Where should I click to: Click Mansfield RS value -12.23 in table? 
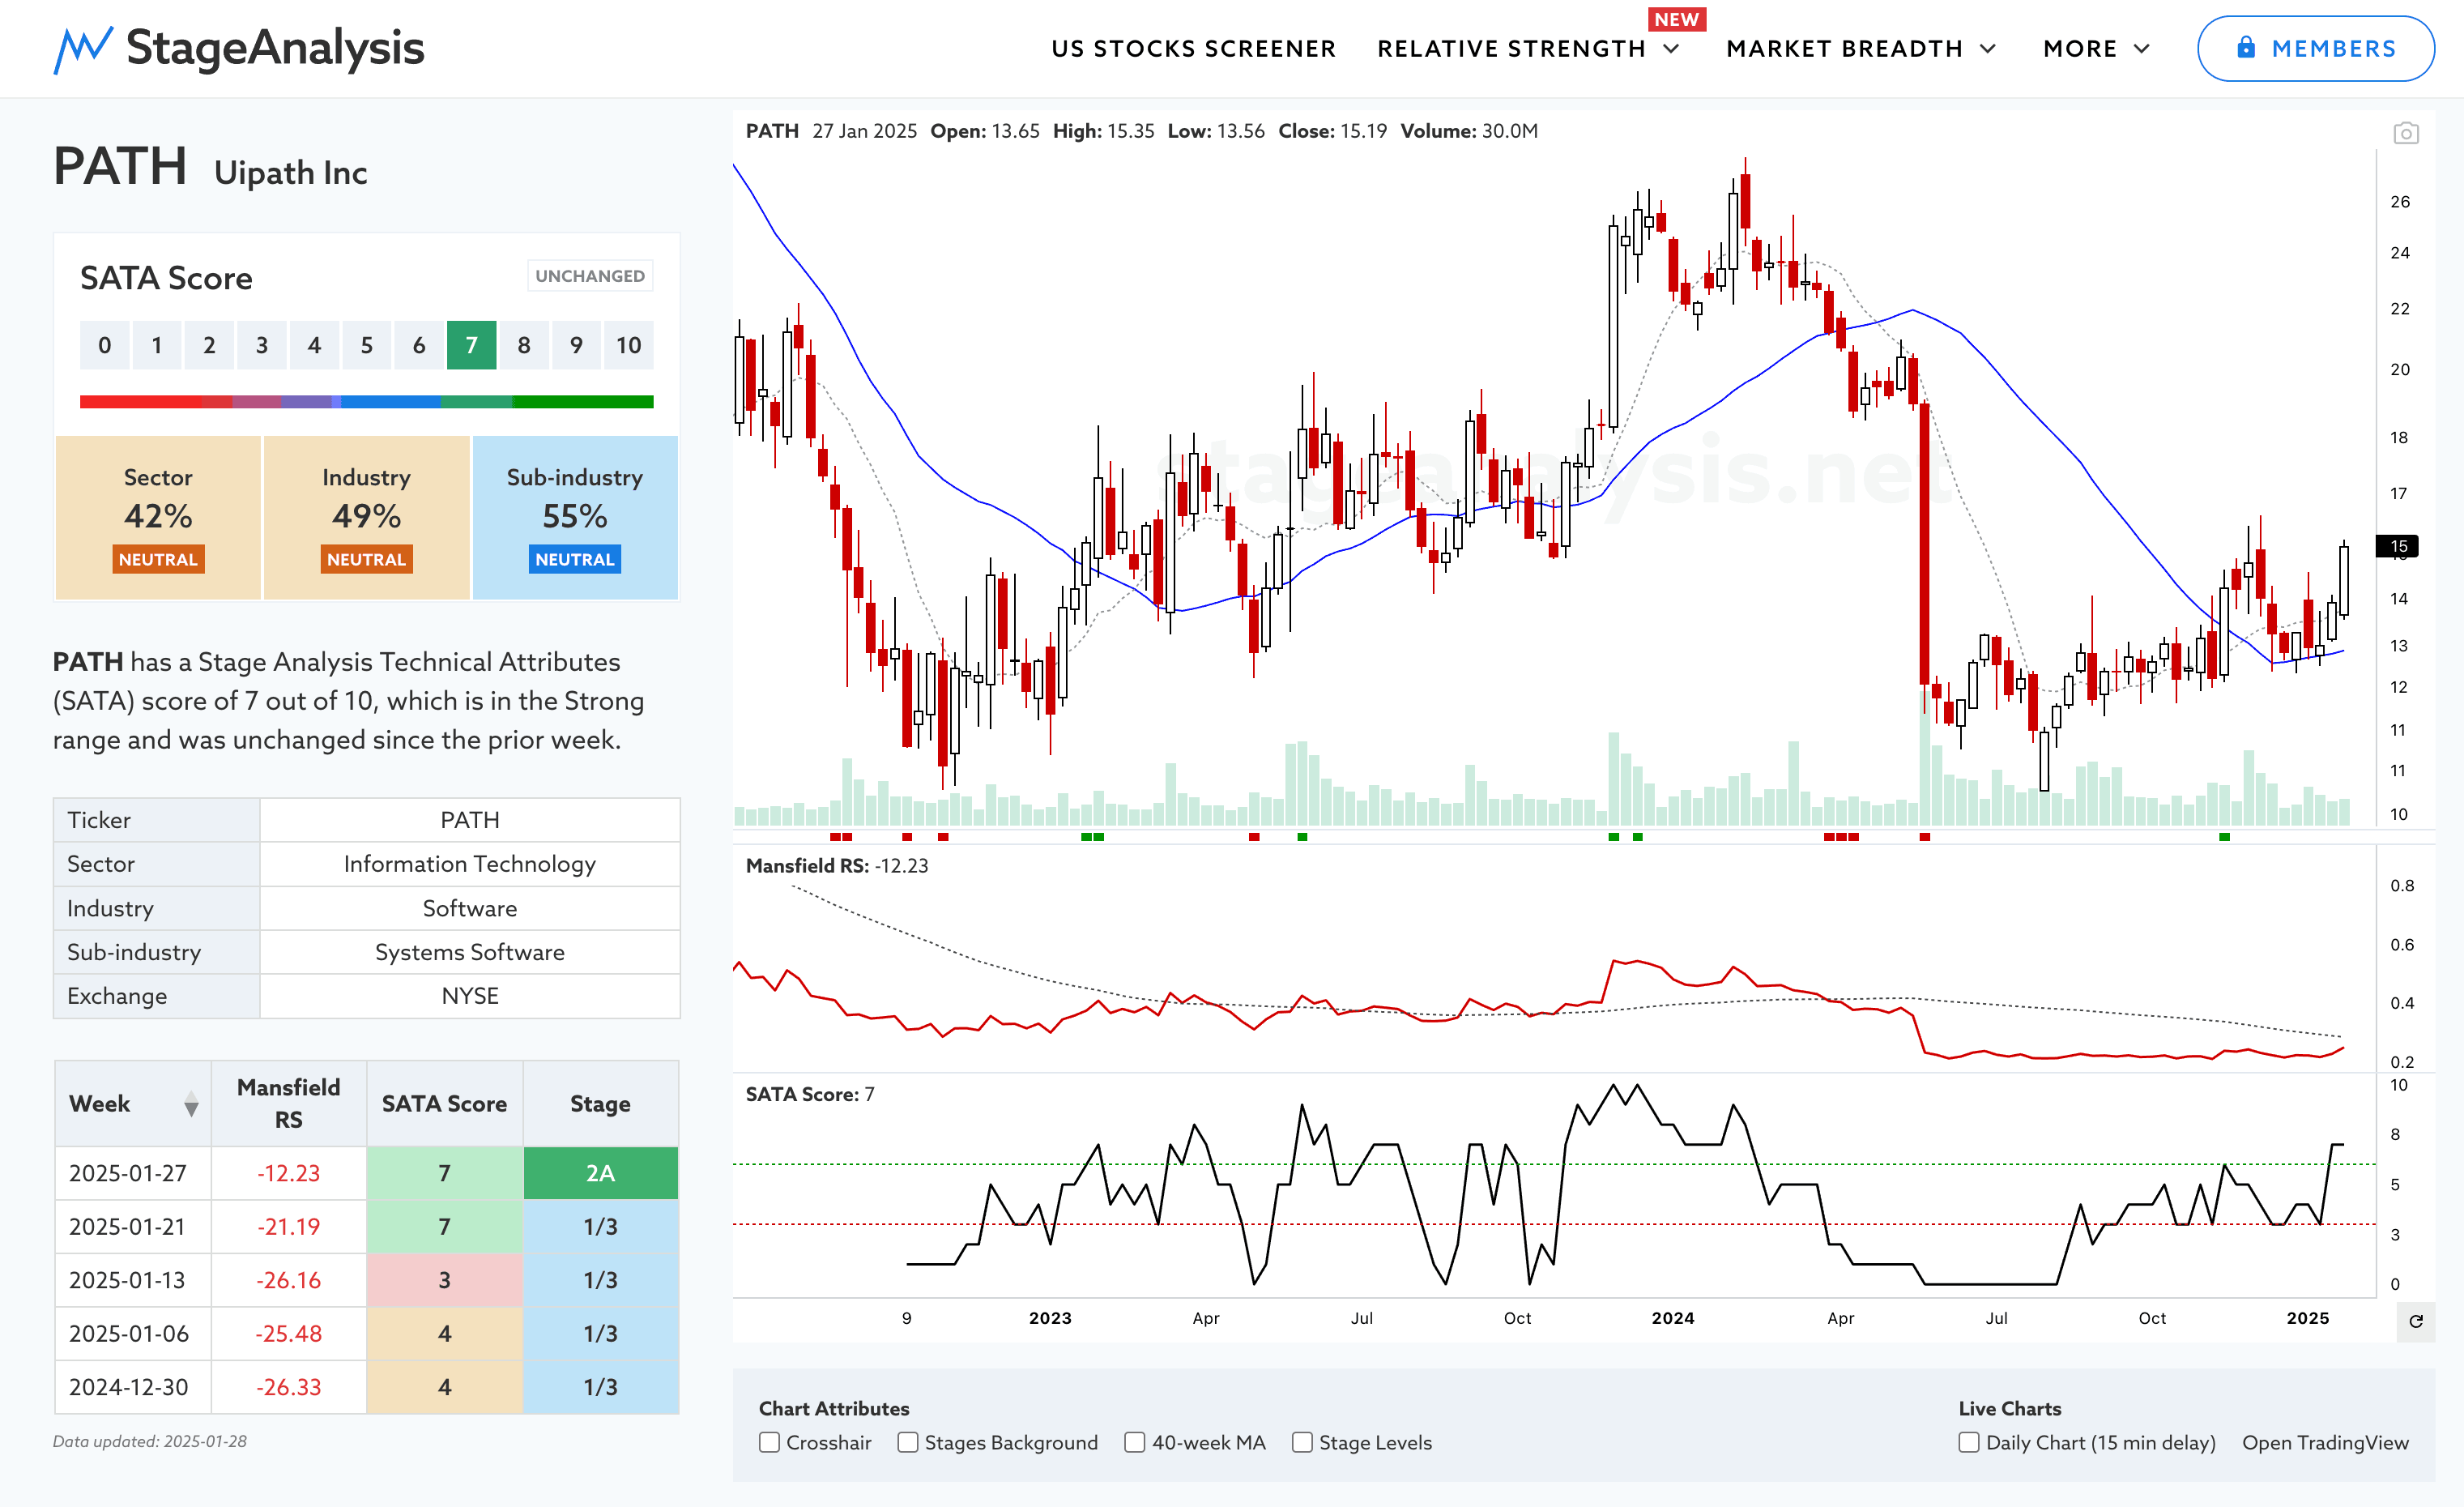(288, 1173)
